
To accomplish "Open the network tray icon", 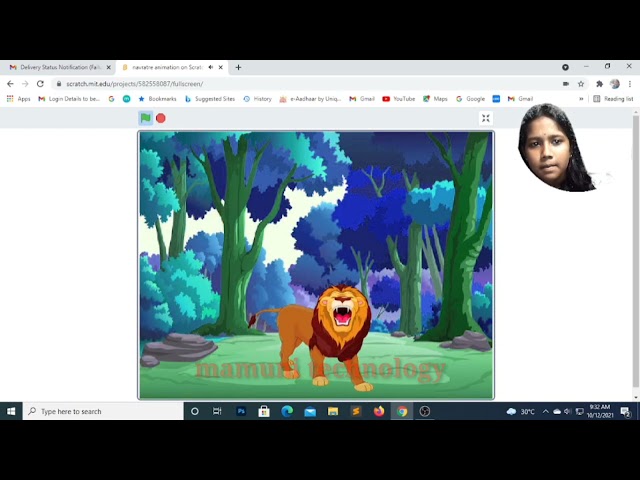I will point(579,411).
